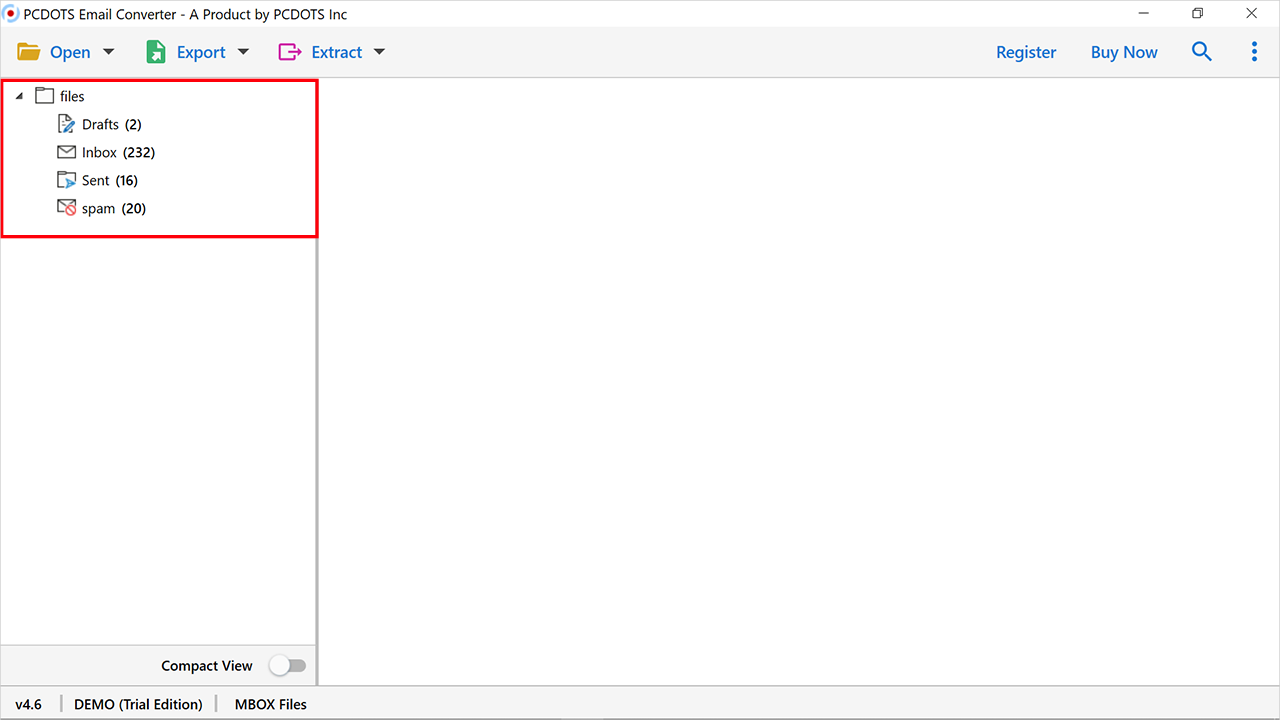Expand the Export dropdown arrow

point(244,52)
